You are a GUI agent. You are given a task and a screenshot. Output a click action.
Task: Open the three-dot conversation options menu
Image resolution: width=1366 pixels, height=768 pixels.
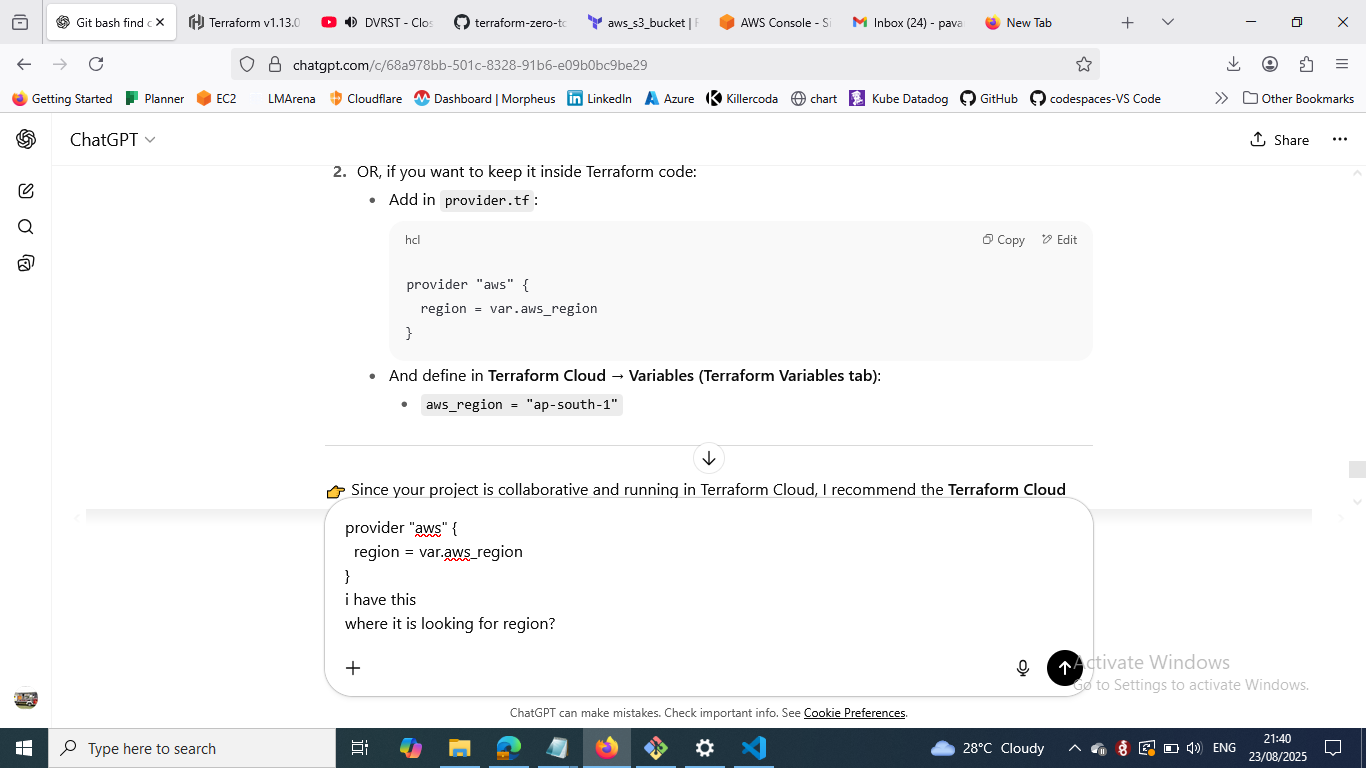(1340, 140)
